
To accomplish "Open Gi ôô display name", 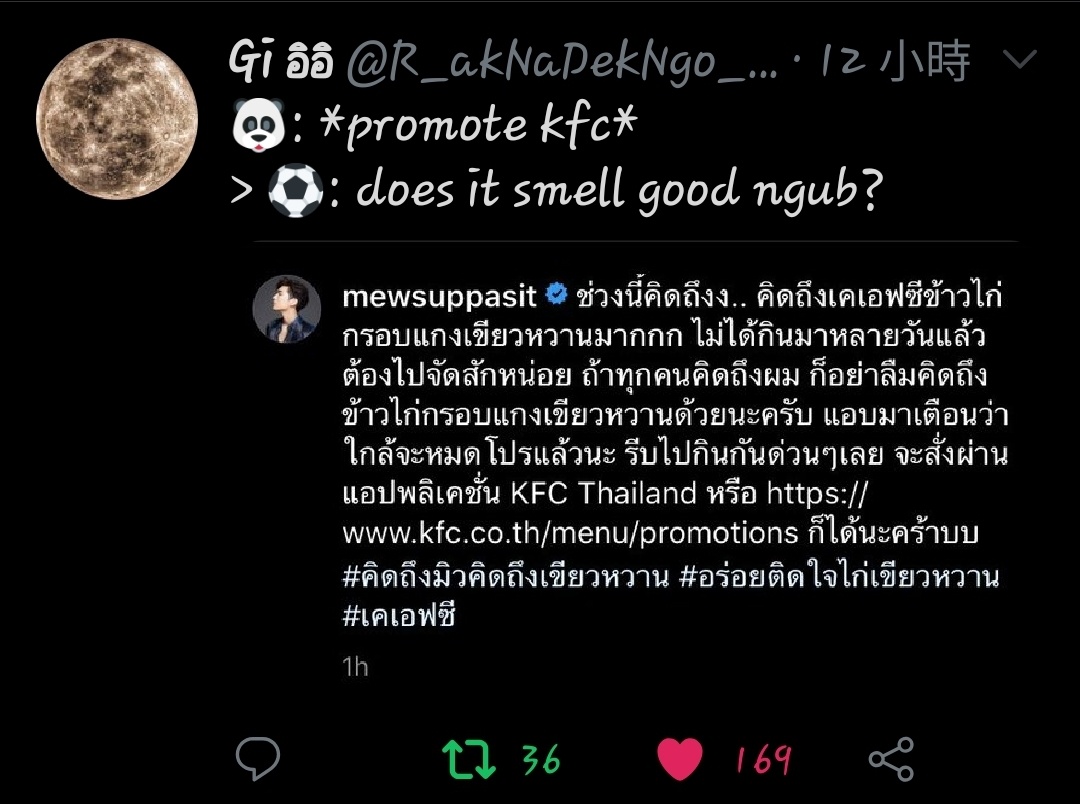I will tap(281, 61).
